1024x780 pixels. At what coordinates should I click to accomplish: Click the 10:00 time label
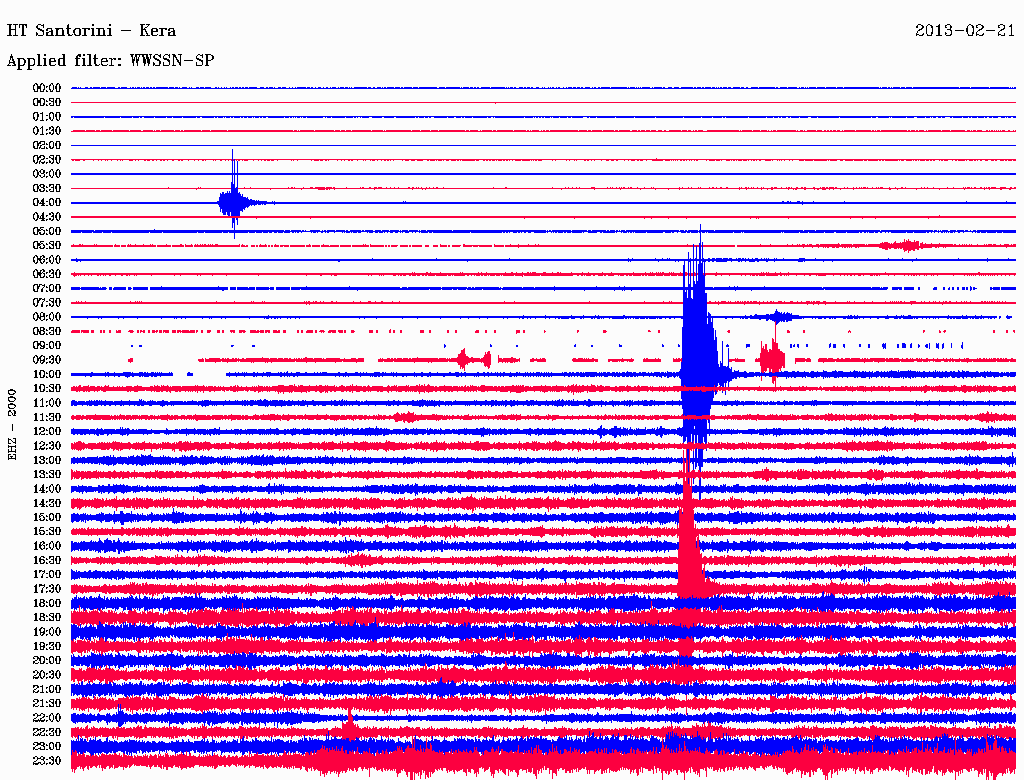(x=47, y=374)
